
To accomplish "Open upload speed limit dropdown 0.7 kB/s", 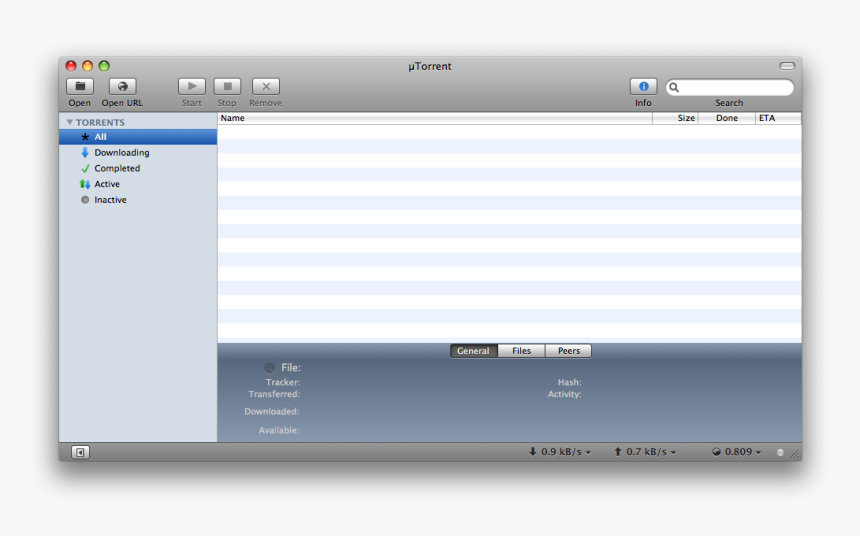I will point(645,452).
